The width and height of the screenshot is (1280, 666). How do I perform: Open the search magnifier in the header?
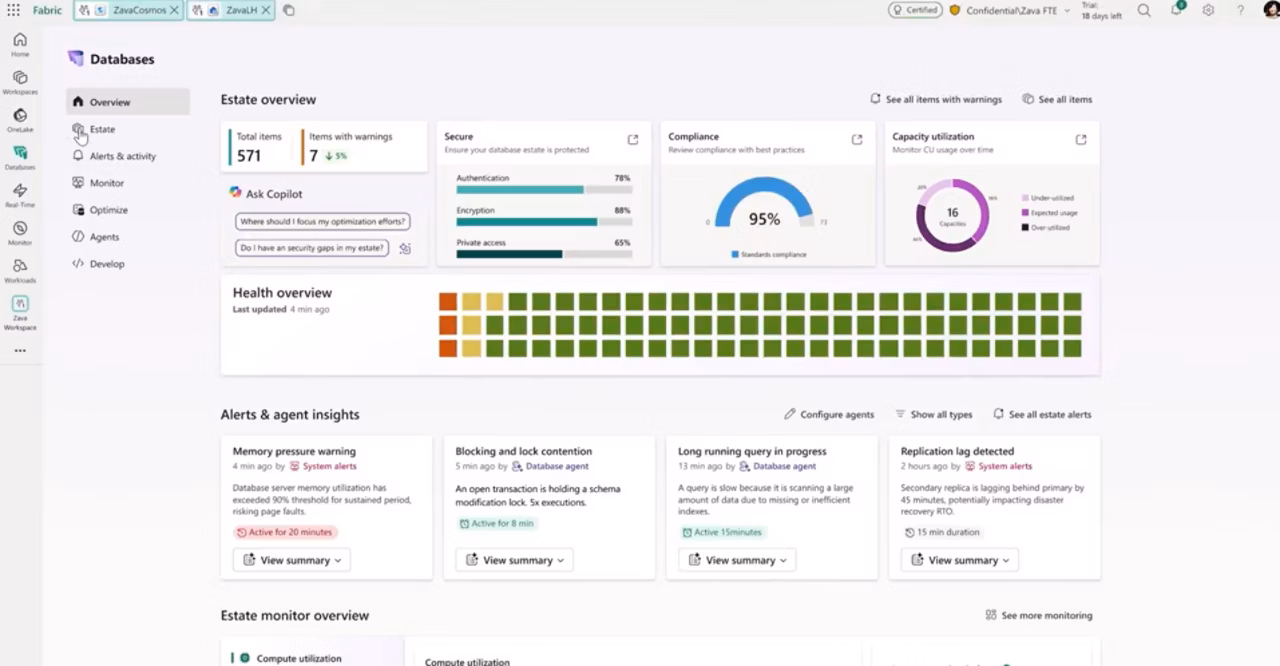1144,10
